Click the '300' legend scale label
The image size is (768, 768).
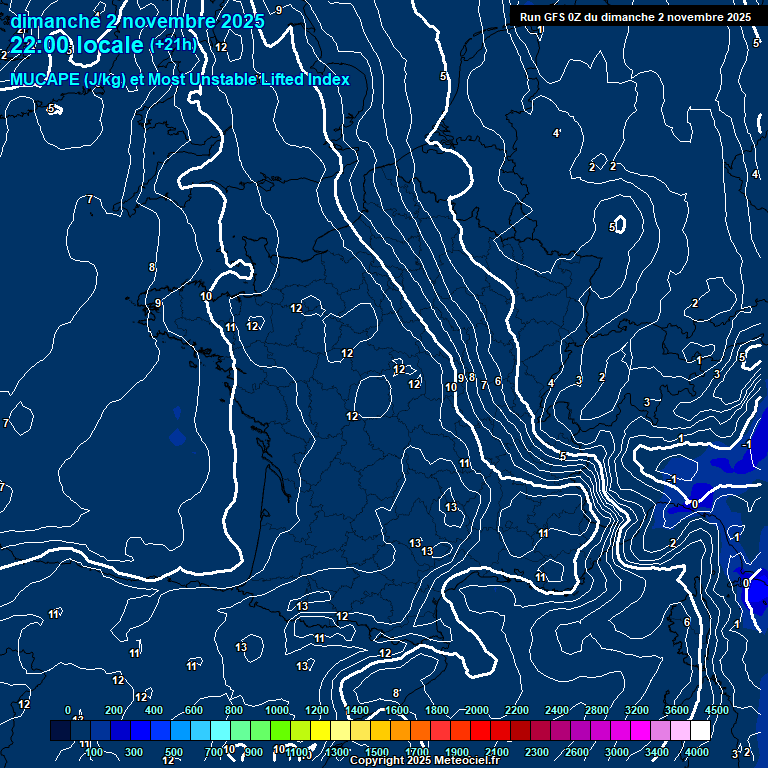[x=134, y=752]
